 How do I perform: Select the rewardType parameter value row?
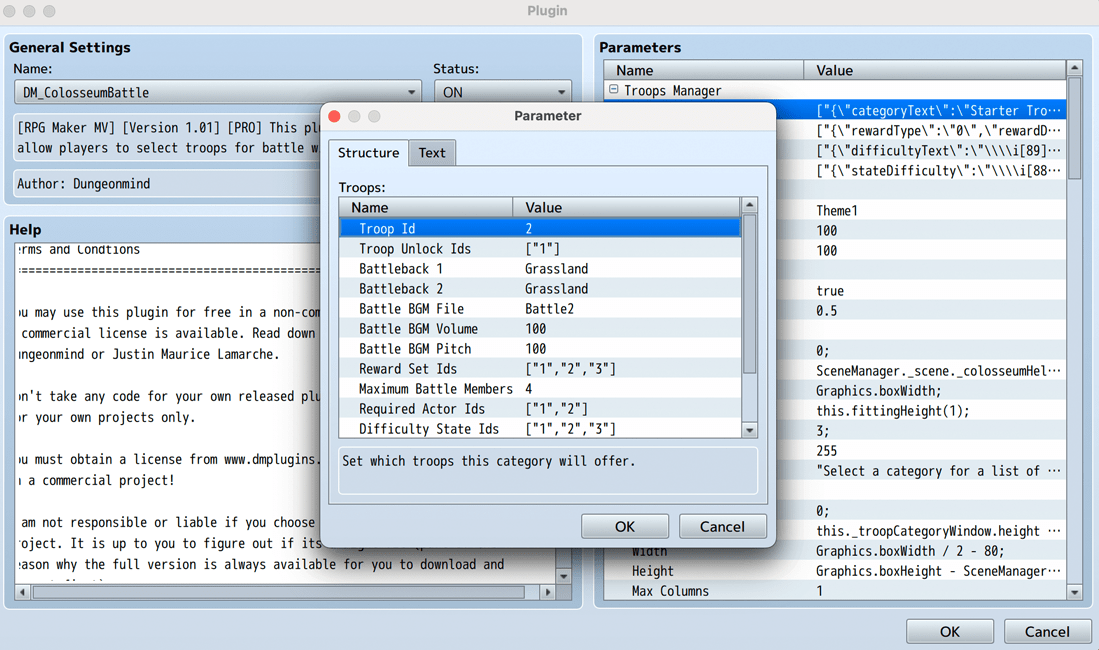[938, 130]
